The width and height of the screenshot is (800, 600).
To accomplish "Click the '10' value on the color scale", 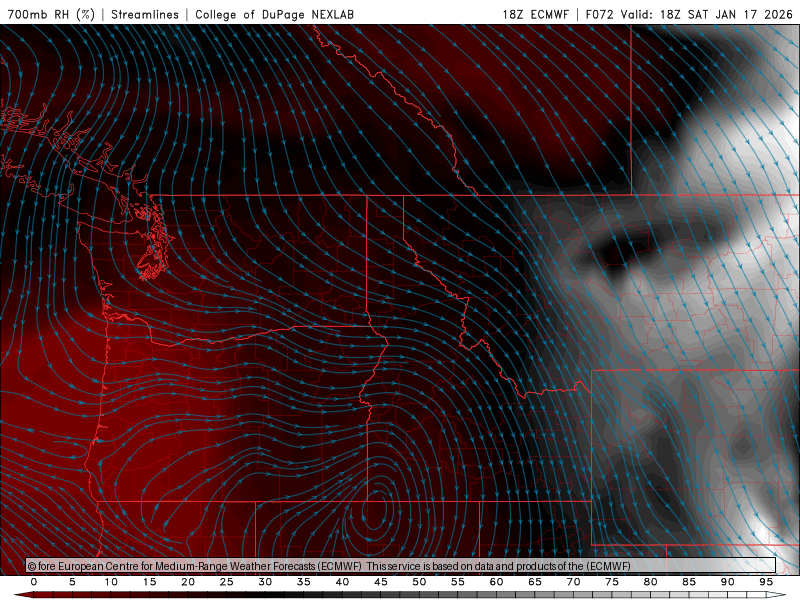I will click(111, 582).
